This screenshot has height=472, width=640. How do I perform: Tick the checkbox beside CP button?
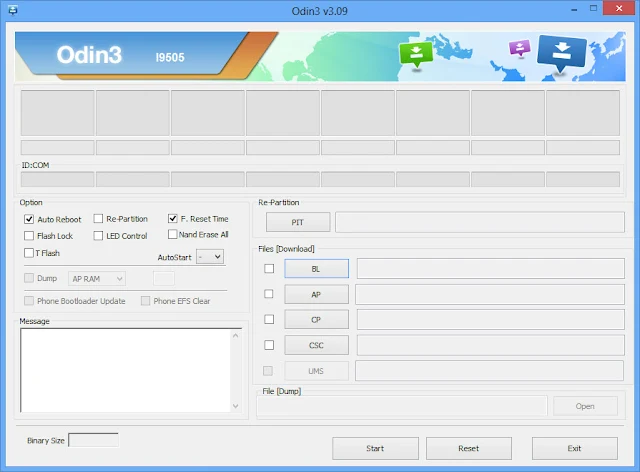coord(269,319)
